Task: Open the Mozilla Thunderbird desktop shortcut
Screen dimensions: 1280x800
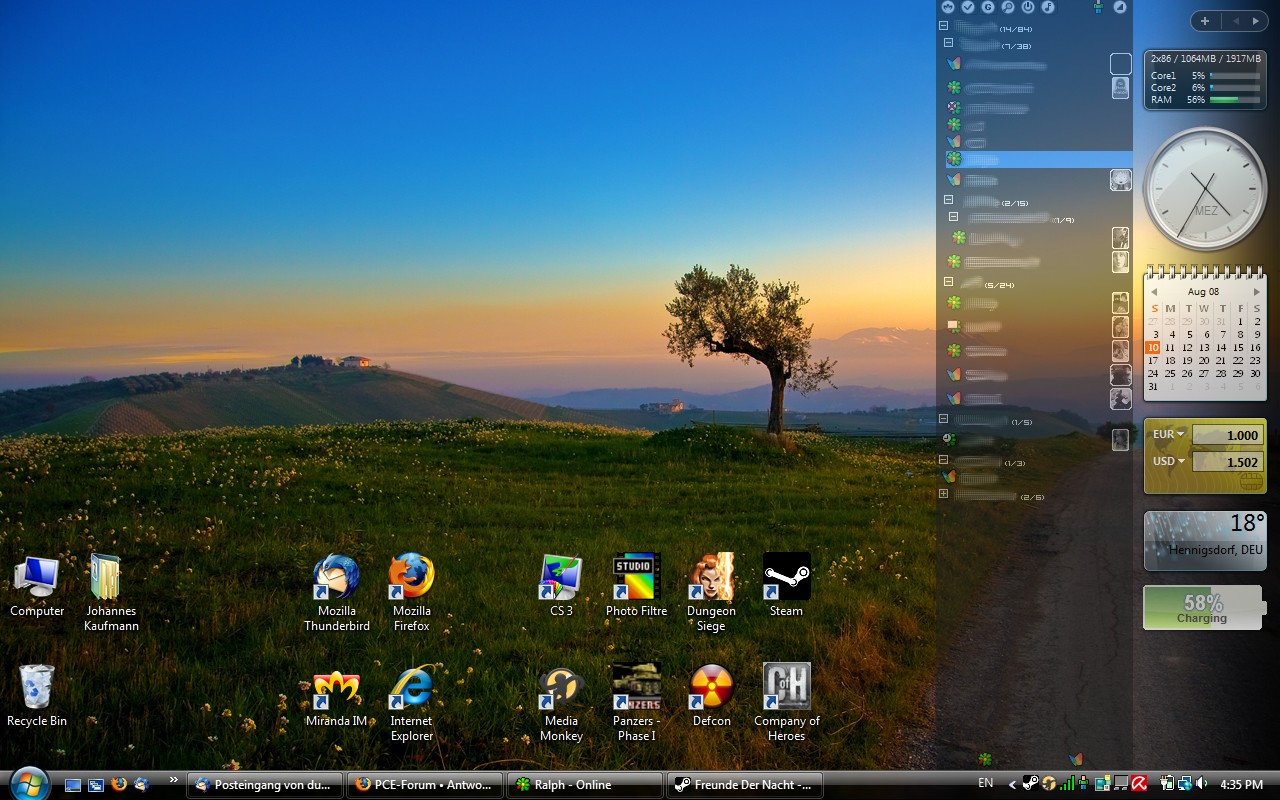Action: click(x=336, y=578)
